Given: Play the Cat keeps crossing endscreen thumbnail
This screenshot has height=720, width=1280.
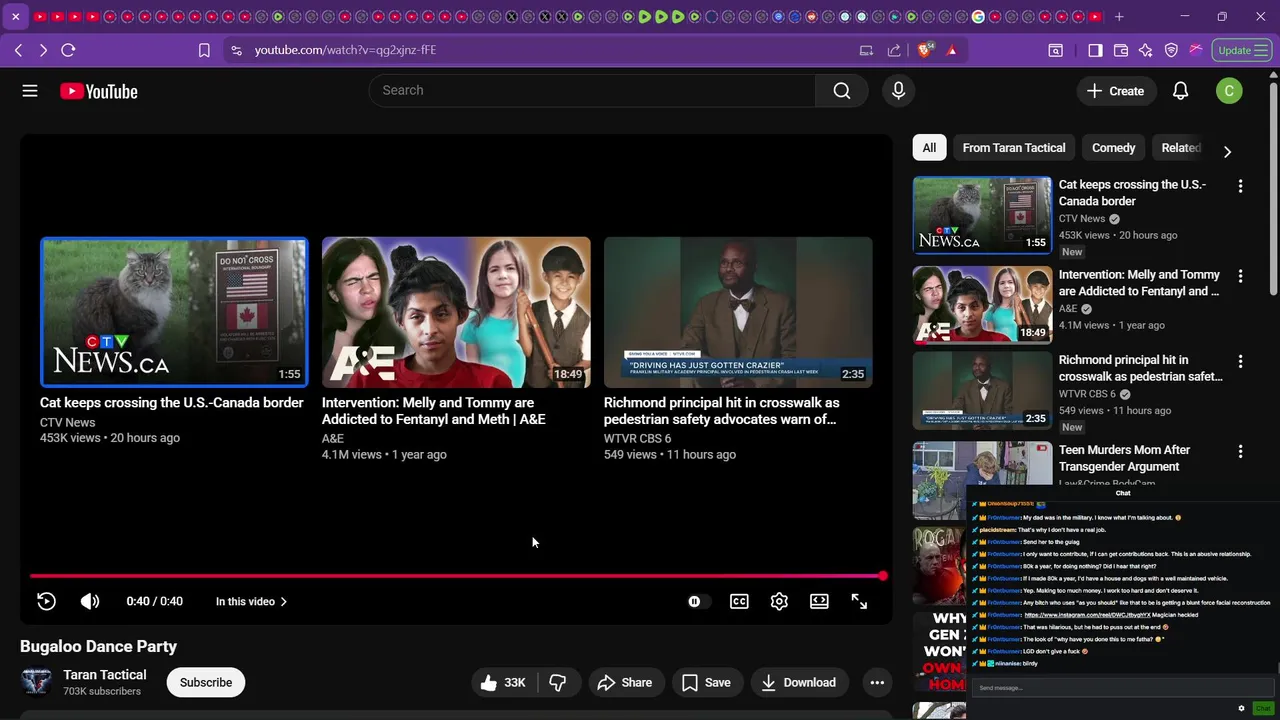Looking at the screenshot, I should coord(174,312).
